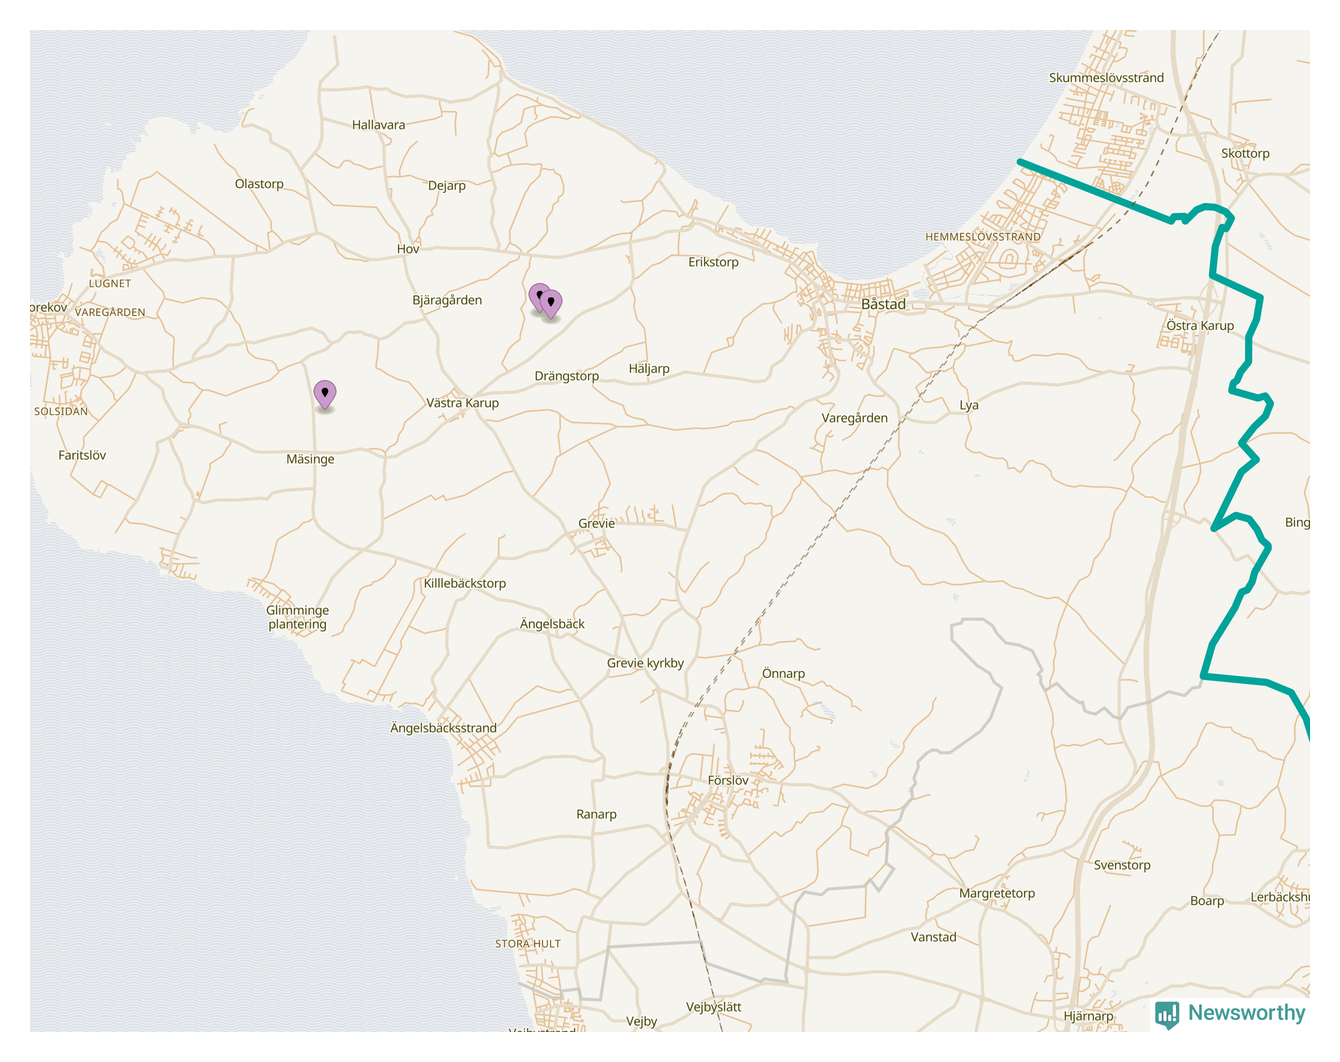The image size is (1340, 1062).
Task: Click the Vejbyslätt label
Action: [x=714, y=1007]
